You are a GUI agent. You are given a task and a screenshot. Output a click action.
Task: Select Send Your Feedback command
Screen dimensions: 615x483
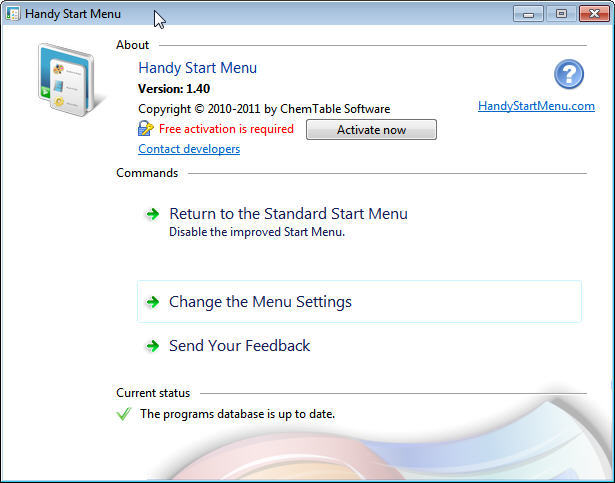pyautogui.click(x=239, y=346)
